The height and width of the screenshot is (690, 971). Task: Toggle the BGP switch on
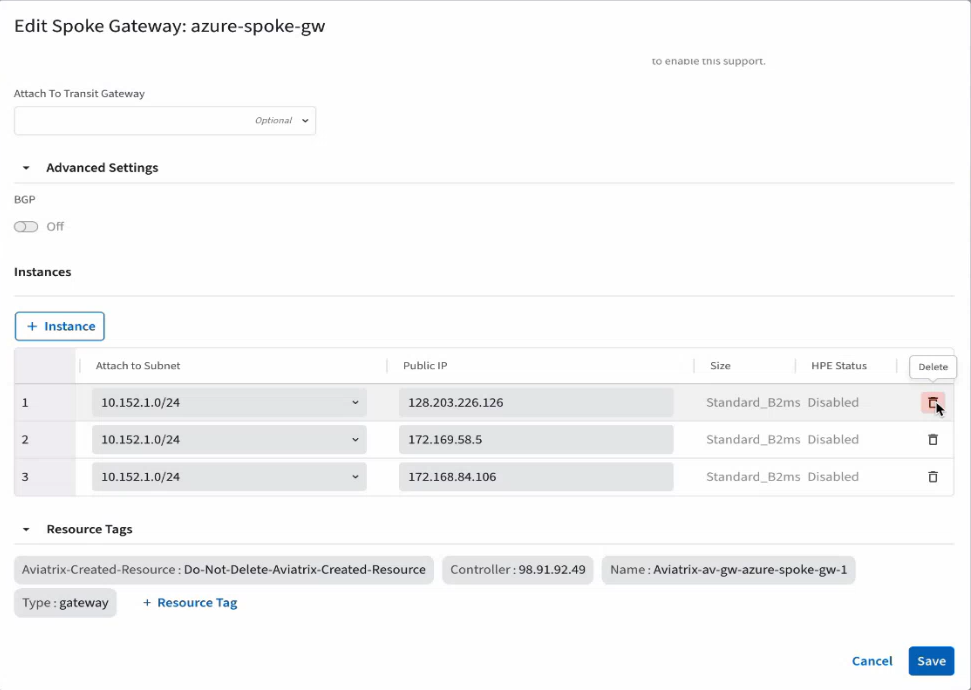point(26,227)
